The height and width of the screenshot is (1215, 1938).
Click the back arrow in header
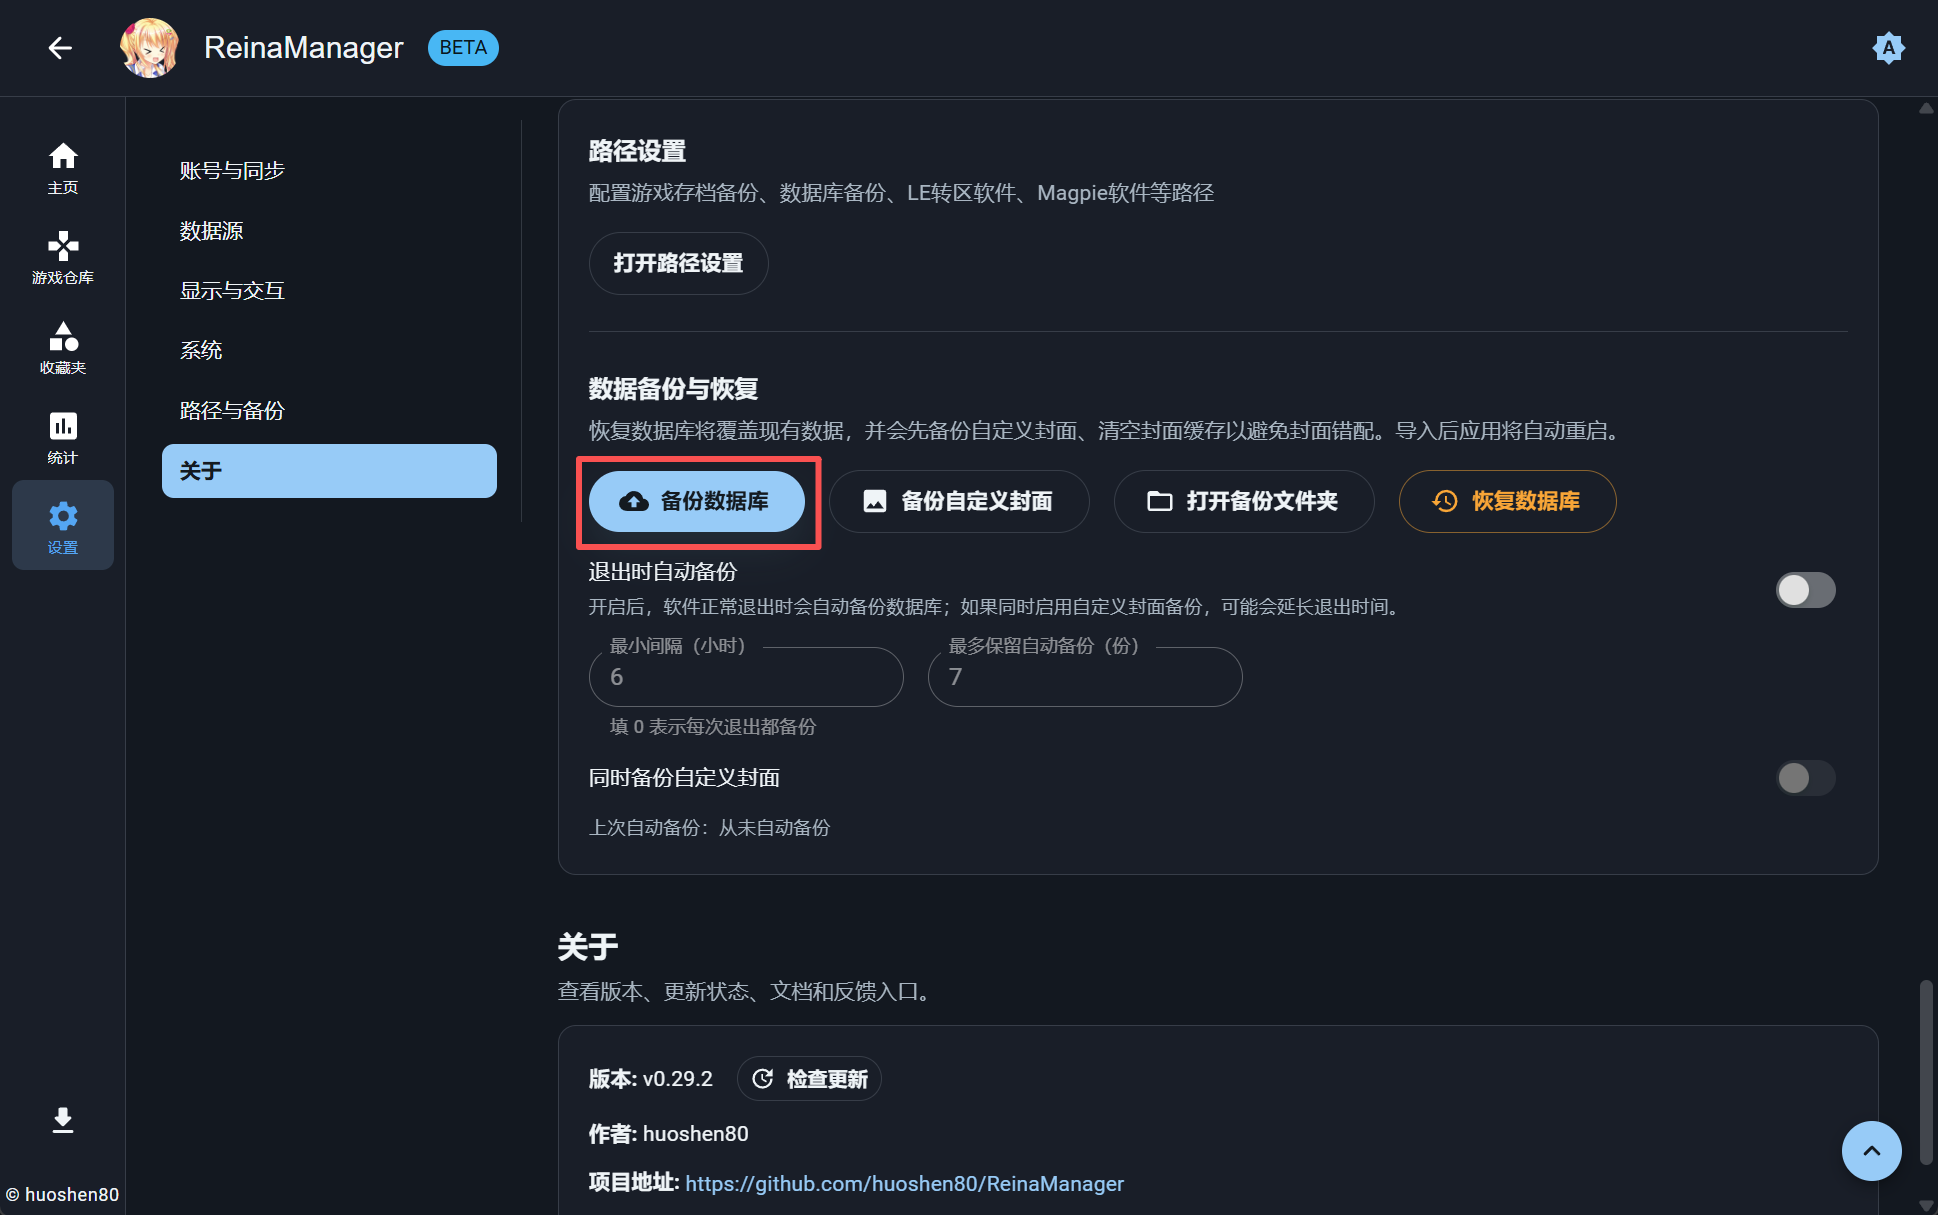(x=60, y=47)
